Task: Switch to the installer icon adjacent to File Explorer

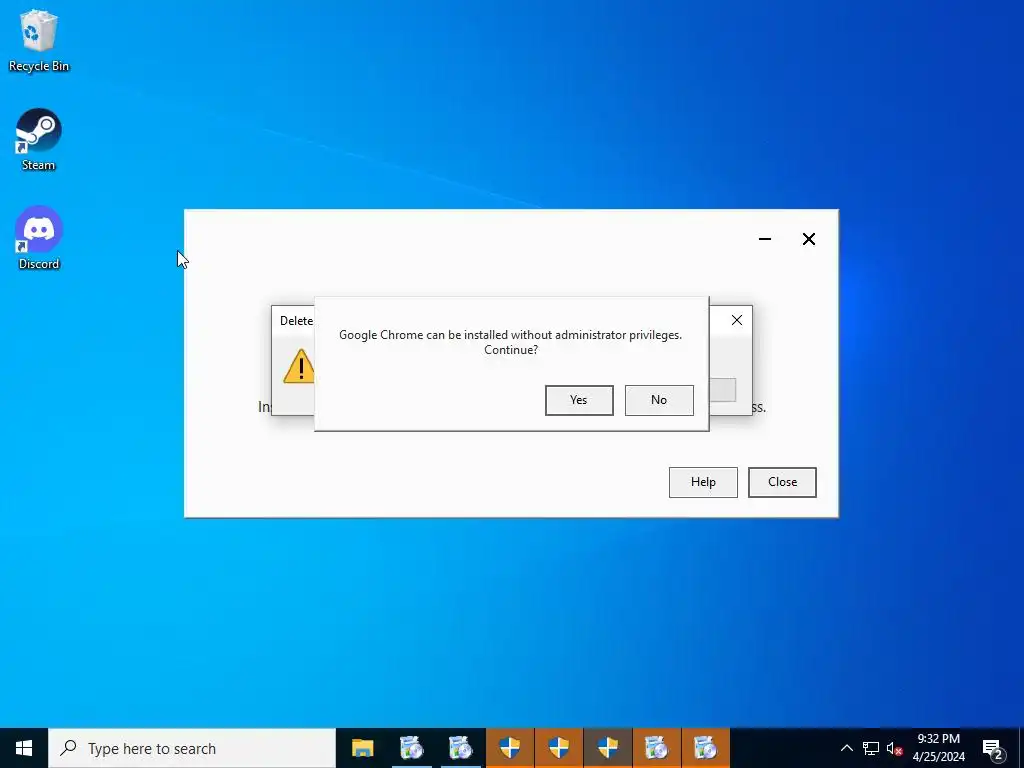Action: (x=411, y=748)
